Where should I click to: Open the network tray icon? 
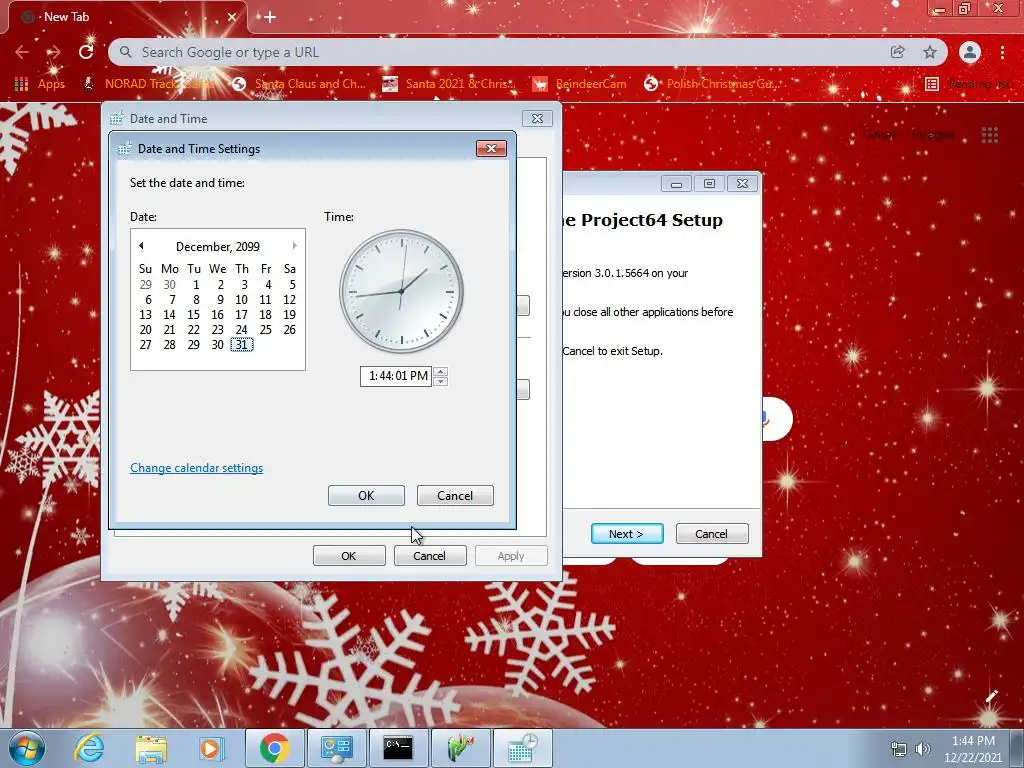tap(899, 749)
